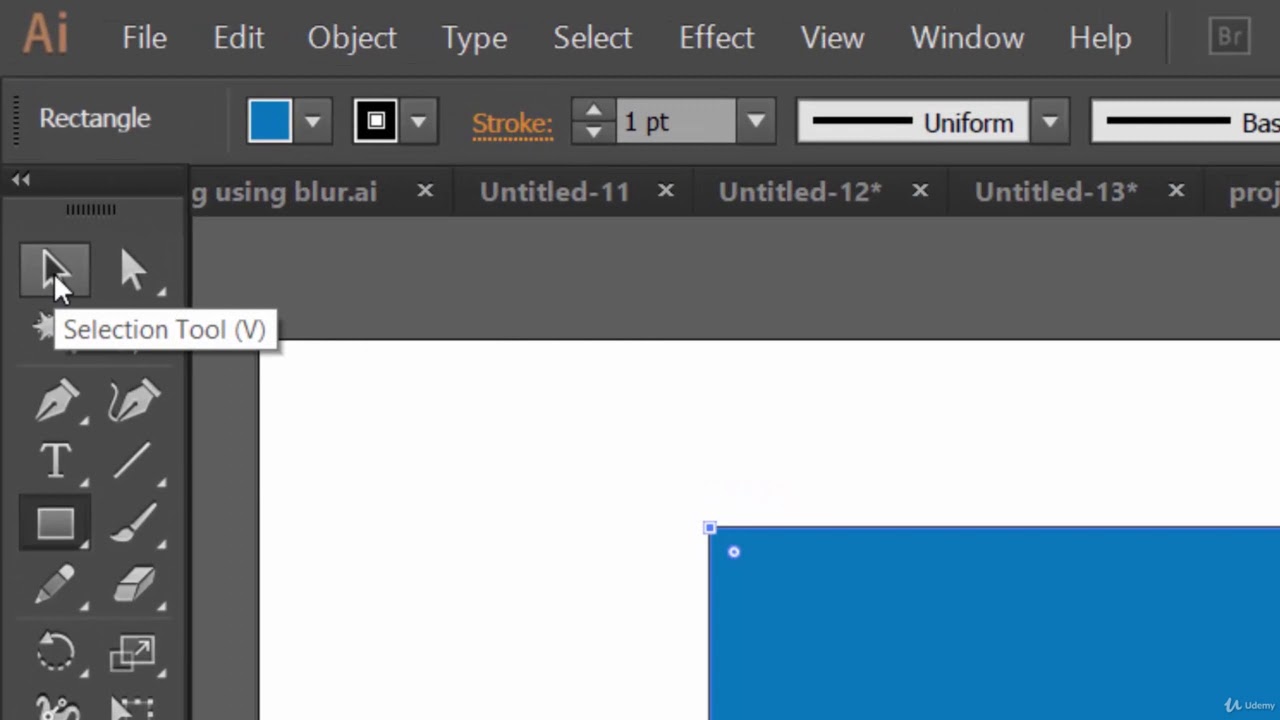
Task: Expand the stroke color dropdown arrow
Action: tap(418, 122)
